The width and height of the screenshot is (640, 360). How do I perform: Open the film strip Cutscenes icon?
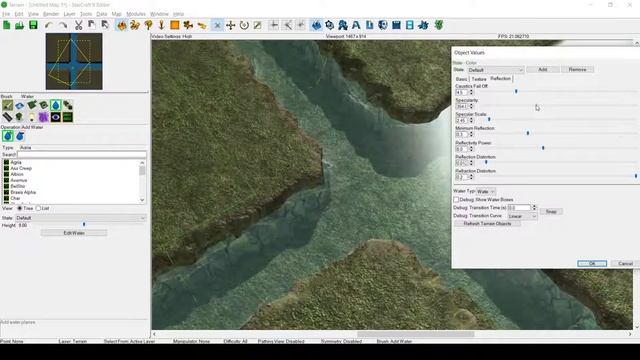point(409,25)
